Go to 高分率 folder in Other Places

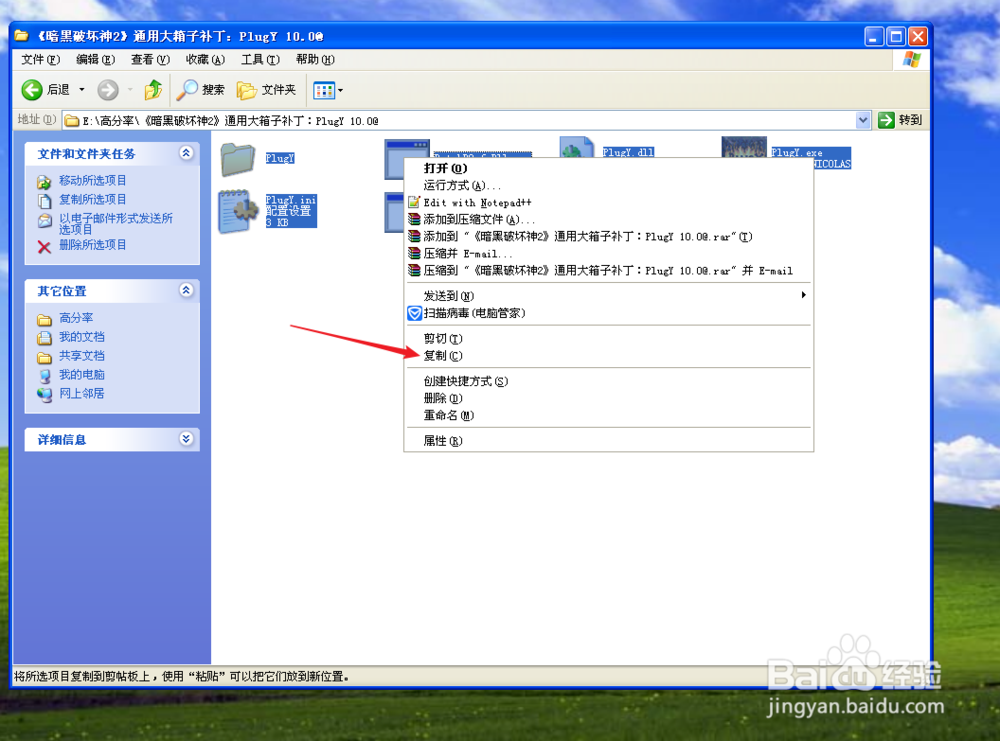pyautogui.click(x=76, y=318)
